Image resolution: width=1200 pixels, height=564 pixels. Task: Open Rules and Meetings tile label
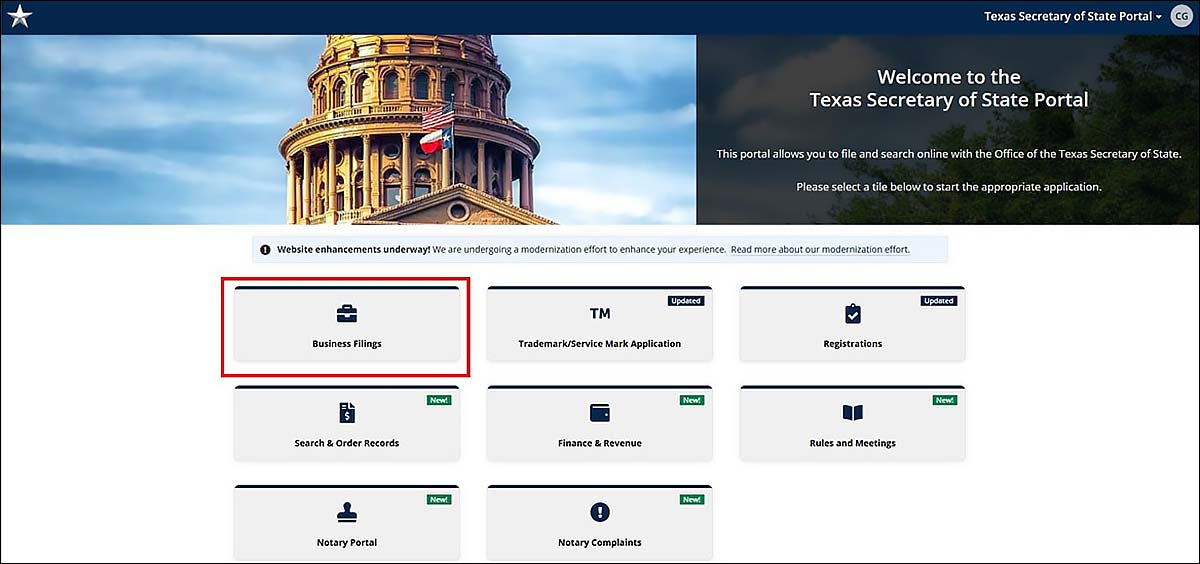853,443
